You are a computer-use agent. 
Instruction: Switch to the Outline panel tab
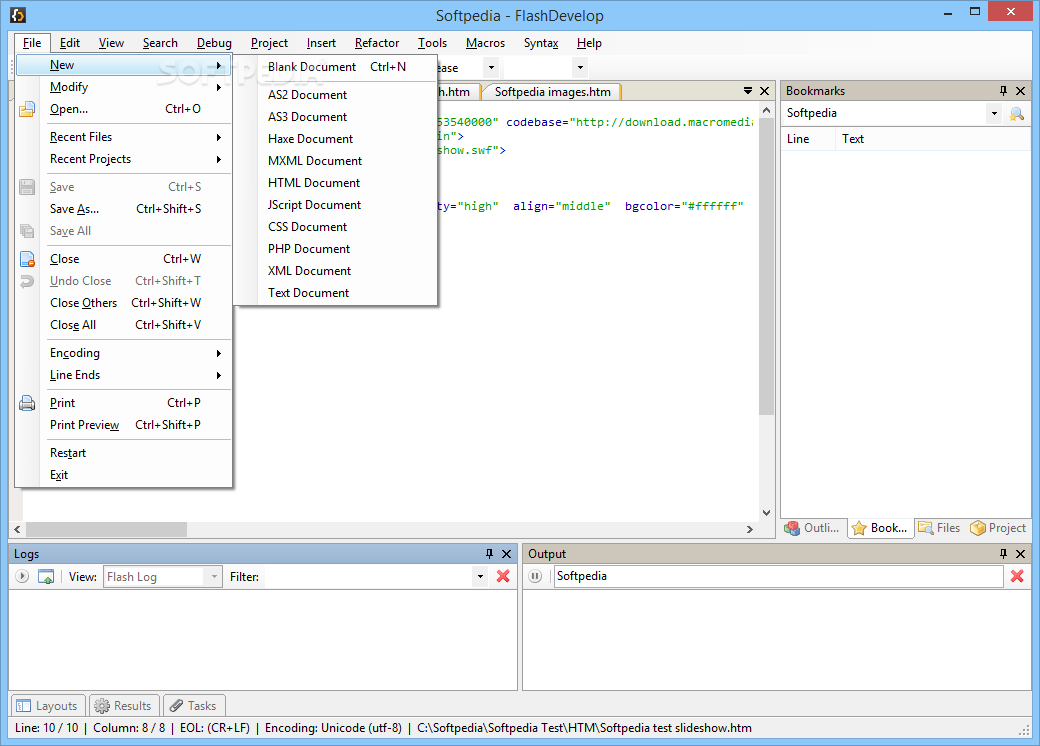(812, 528)
